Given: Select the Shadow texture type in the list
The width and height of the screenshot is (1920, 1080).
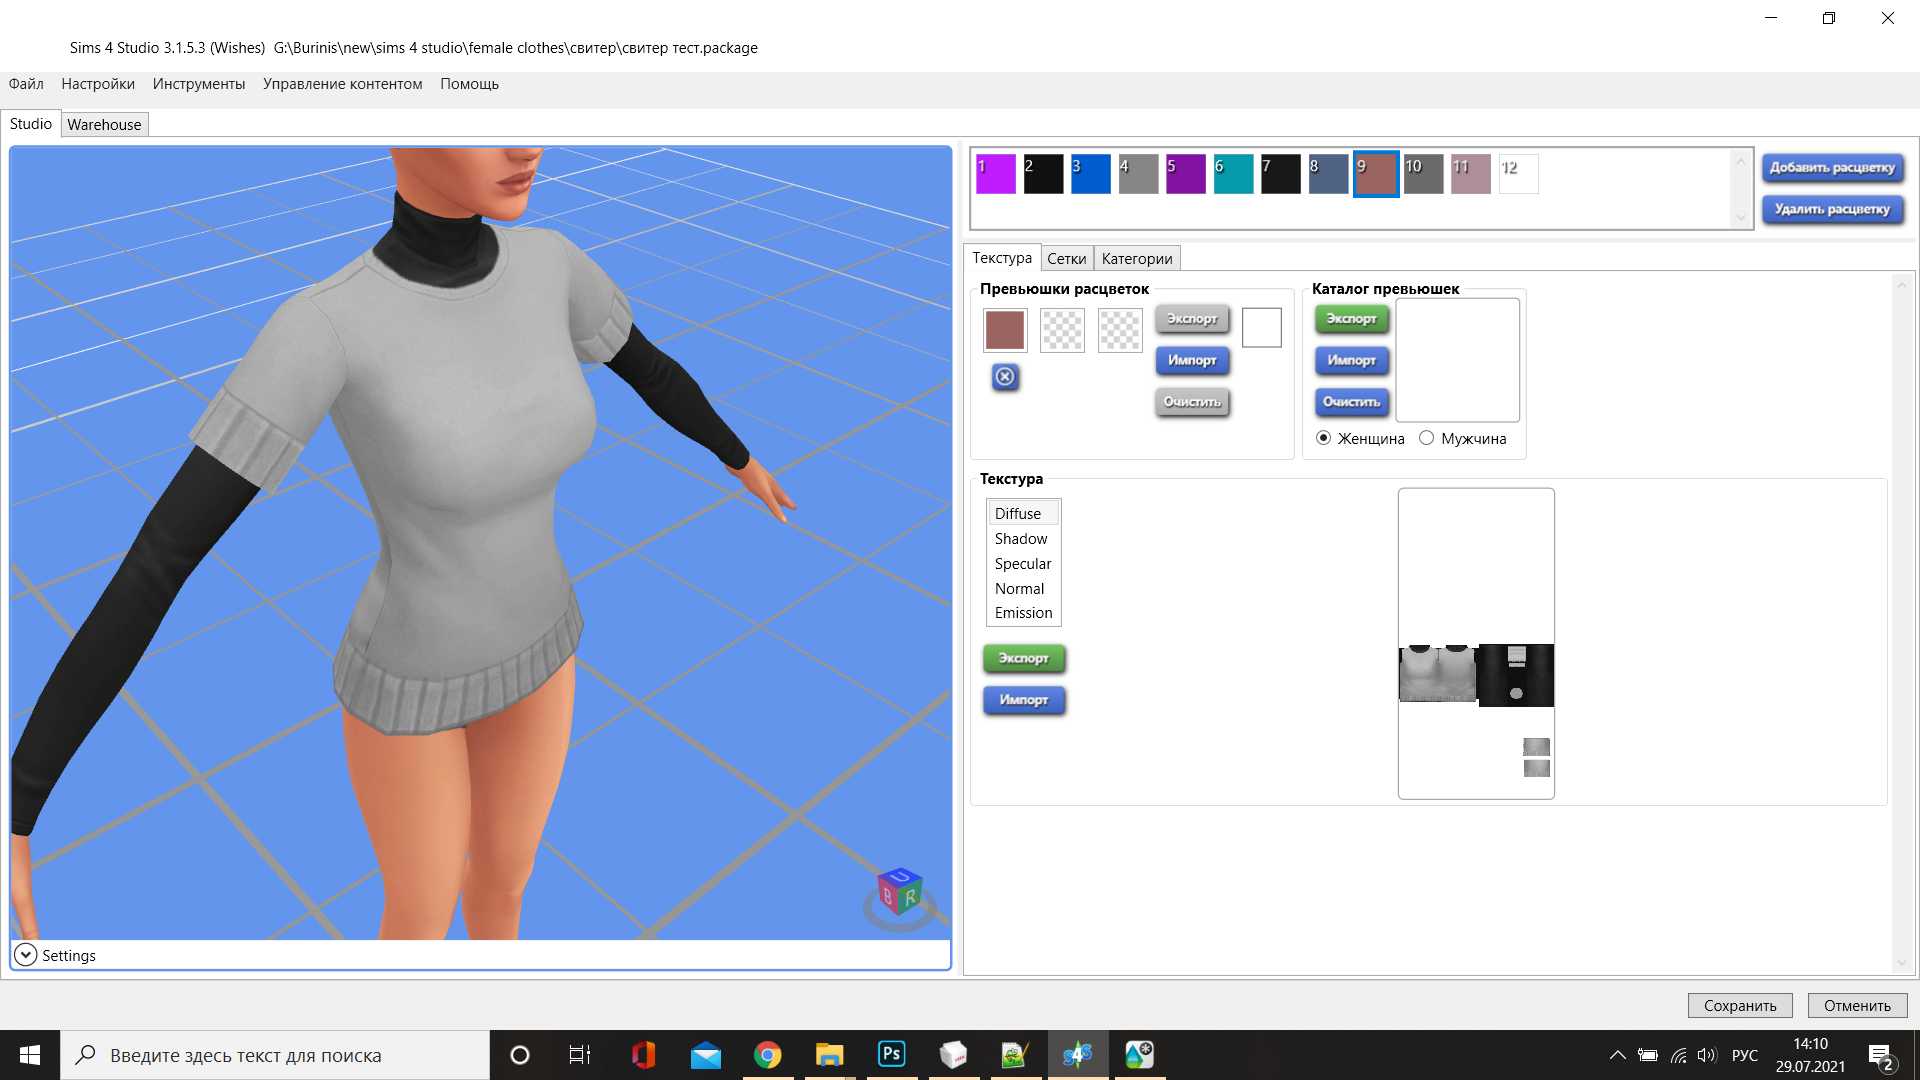Looking at the screenshot, I should pyautogui.click(x=1020, y=538).
